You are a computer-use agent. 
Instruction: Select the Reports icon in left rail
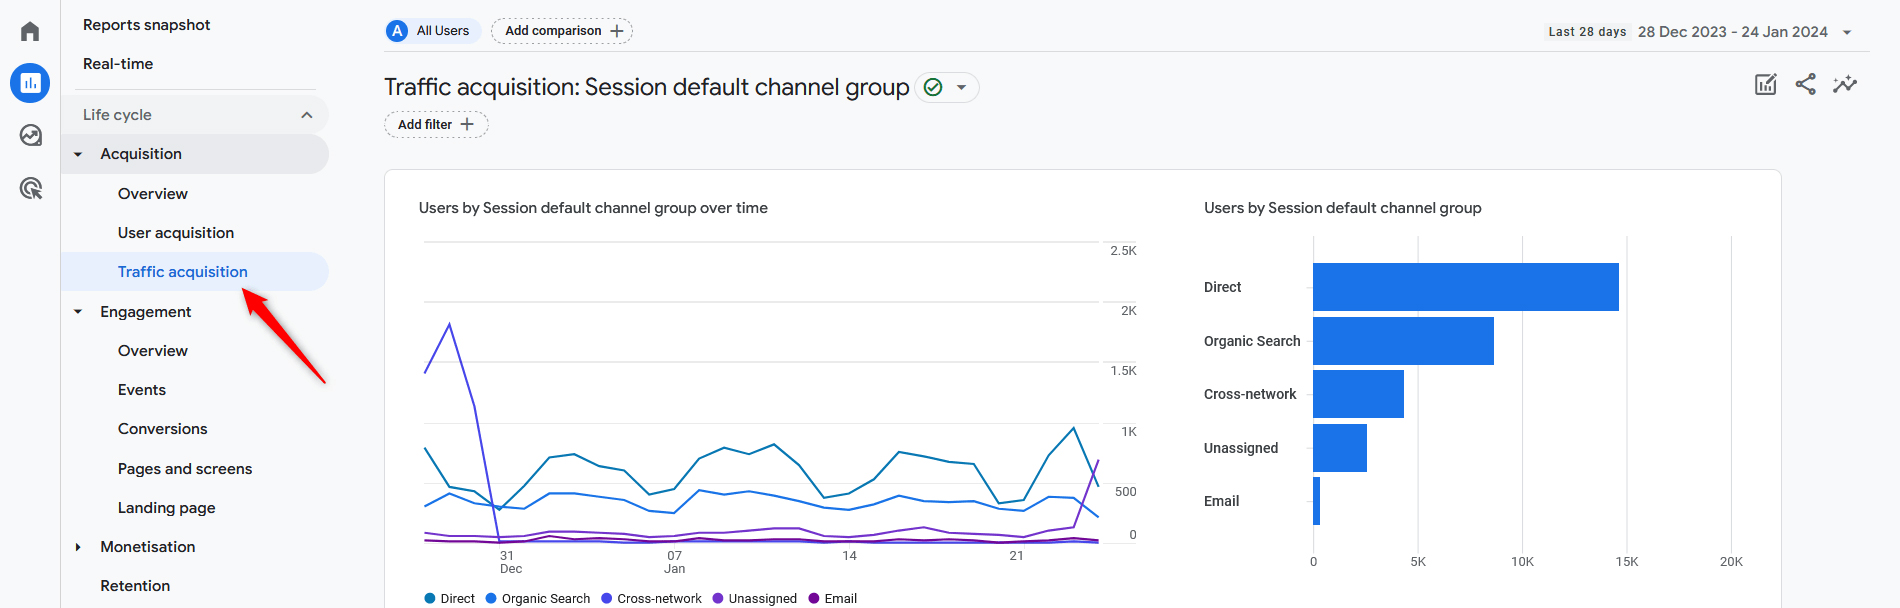[30, 83]
